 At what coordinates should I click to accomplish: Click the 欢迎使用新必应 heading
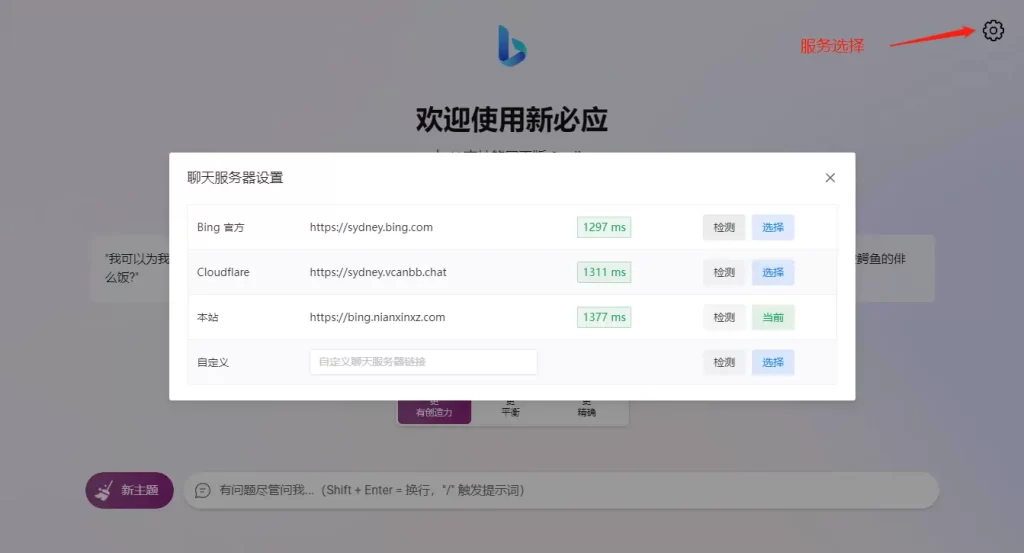pos(512,119)
